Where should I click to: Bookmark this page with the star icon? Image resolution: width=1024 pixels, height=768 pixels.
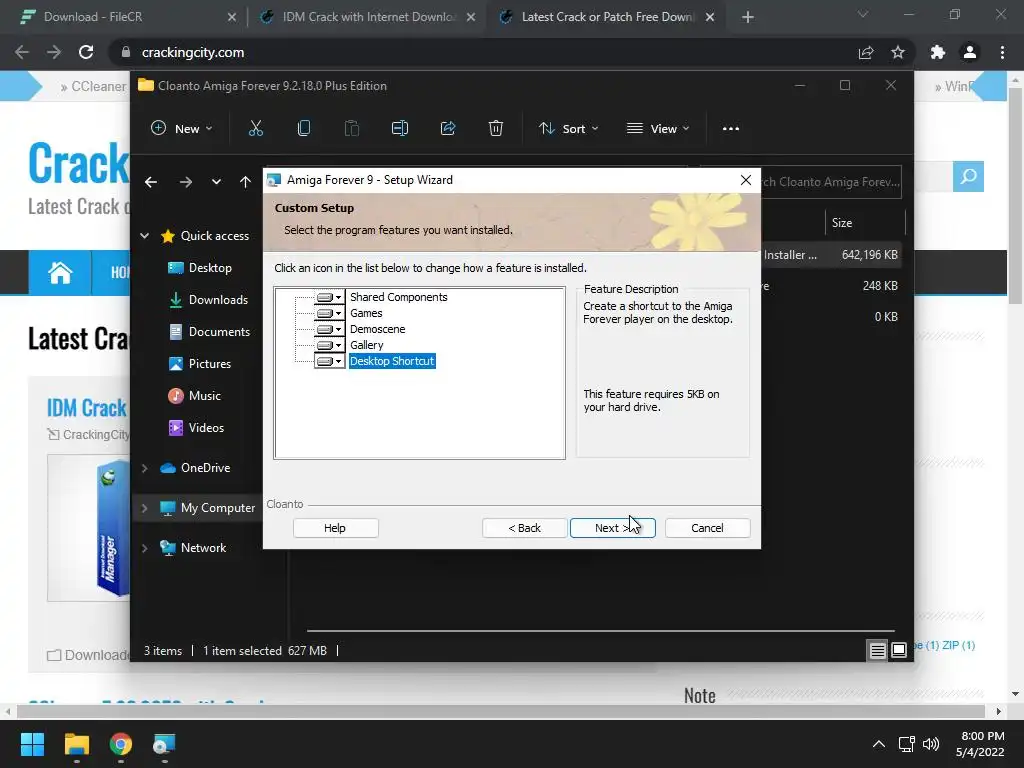(x=898, y=52)
